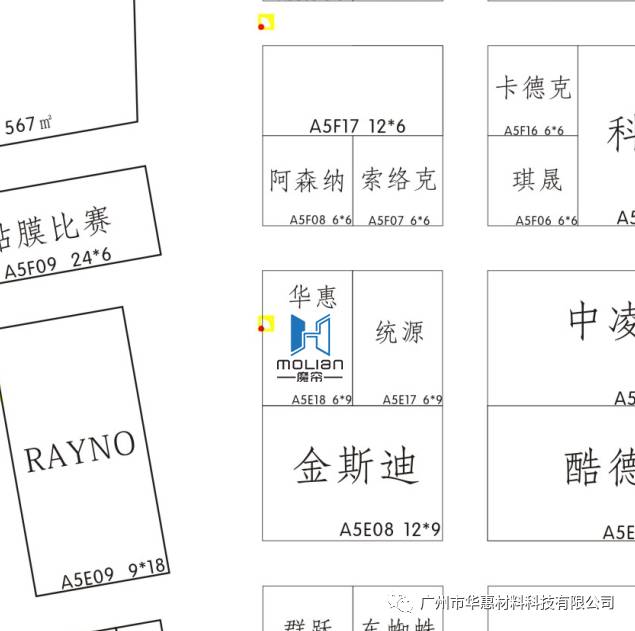Click booth code A5F16 6*6
635x631 pixels.
(533, 130)
